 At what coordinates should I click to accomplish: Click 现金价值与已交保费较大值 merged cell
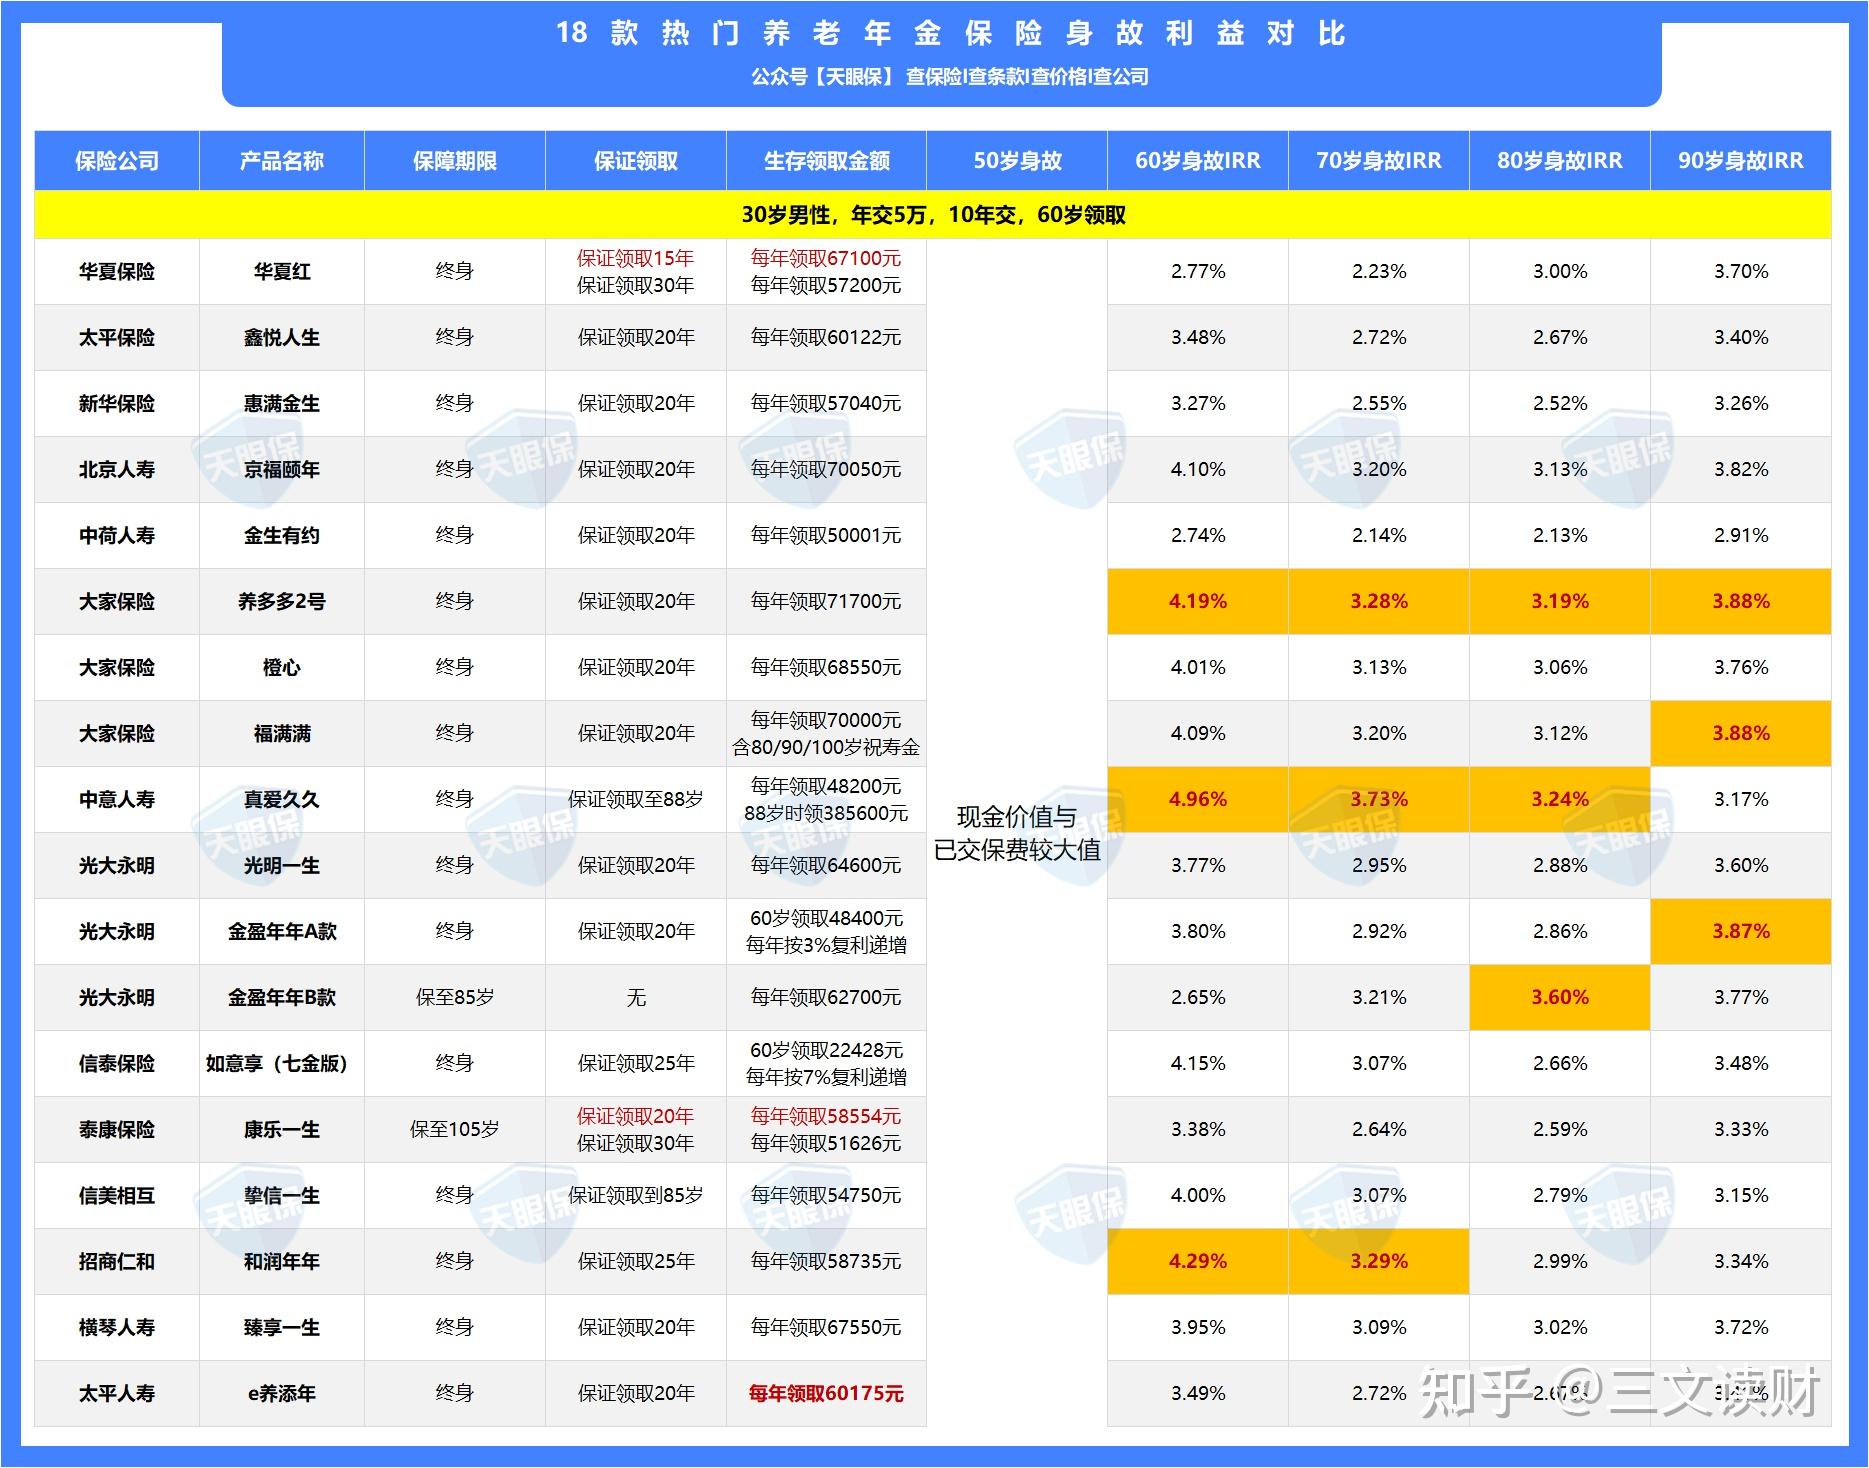coord(1017,833)
